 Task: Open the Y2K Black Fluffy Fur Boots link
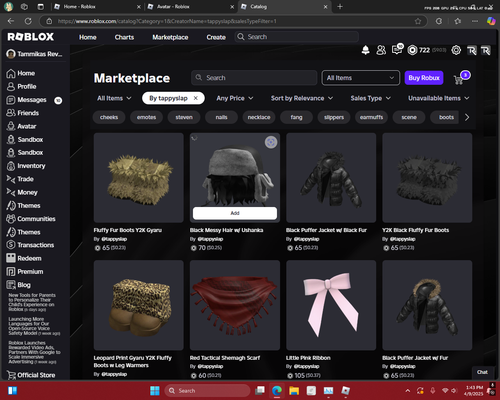click(415, 230)
